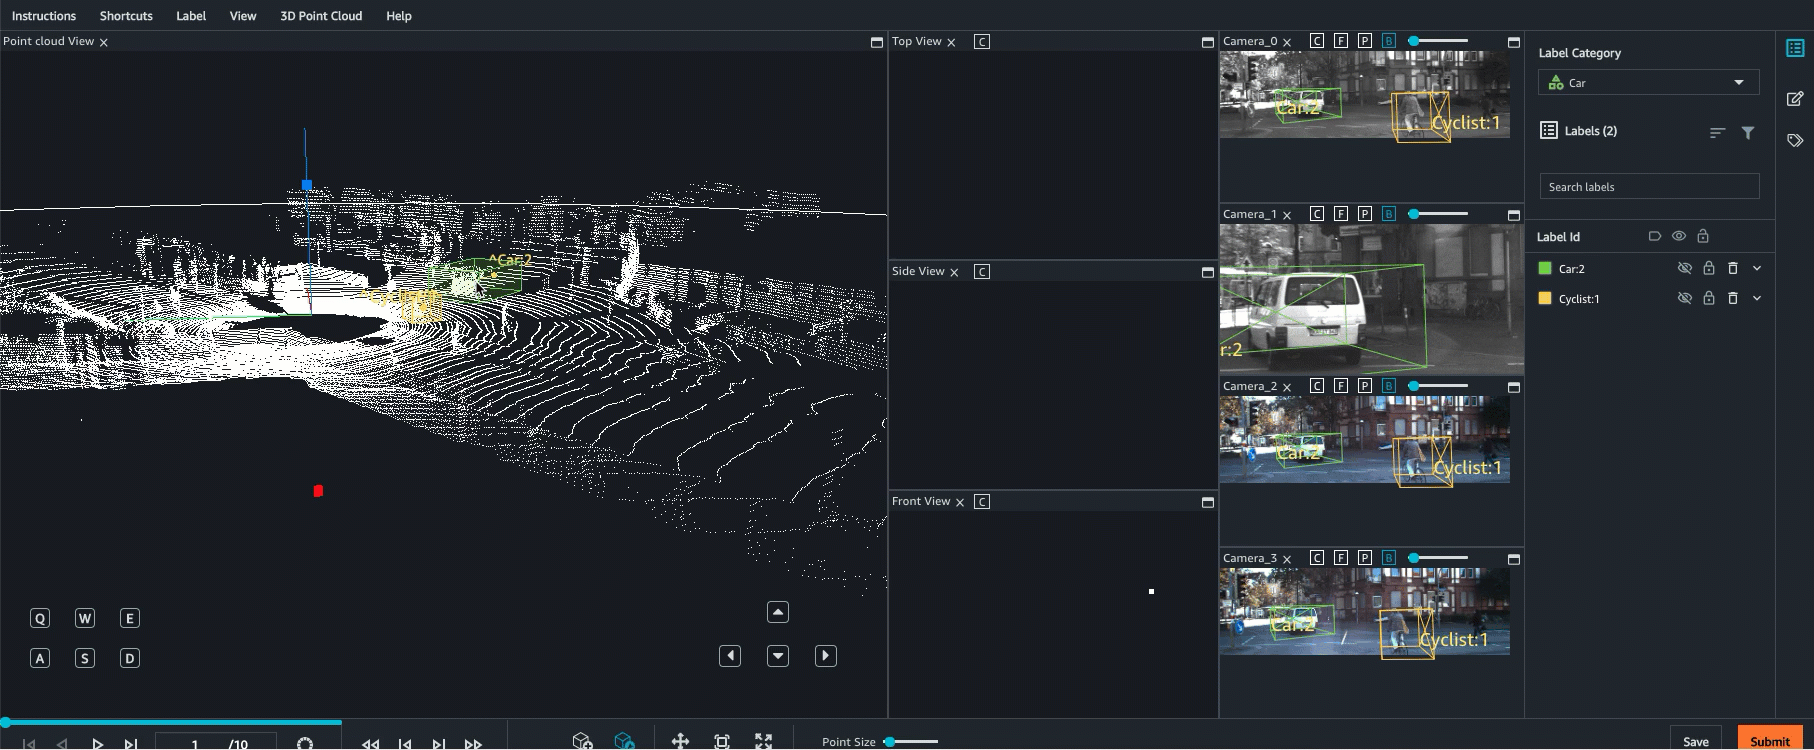Click the add cuboid icon
Image resolution: width=1814 pixels, height=750 pixels.
point(582,741)
